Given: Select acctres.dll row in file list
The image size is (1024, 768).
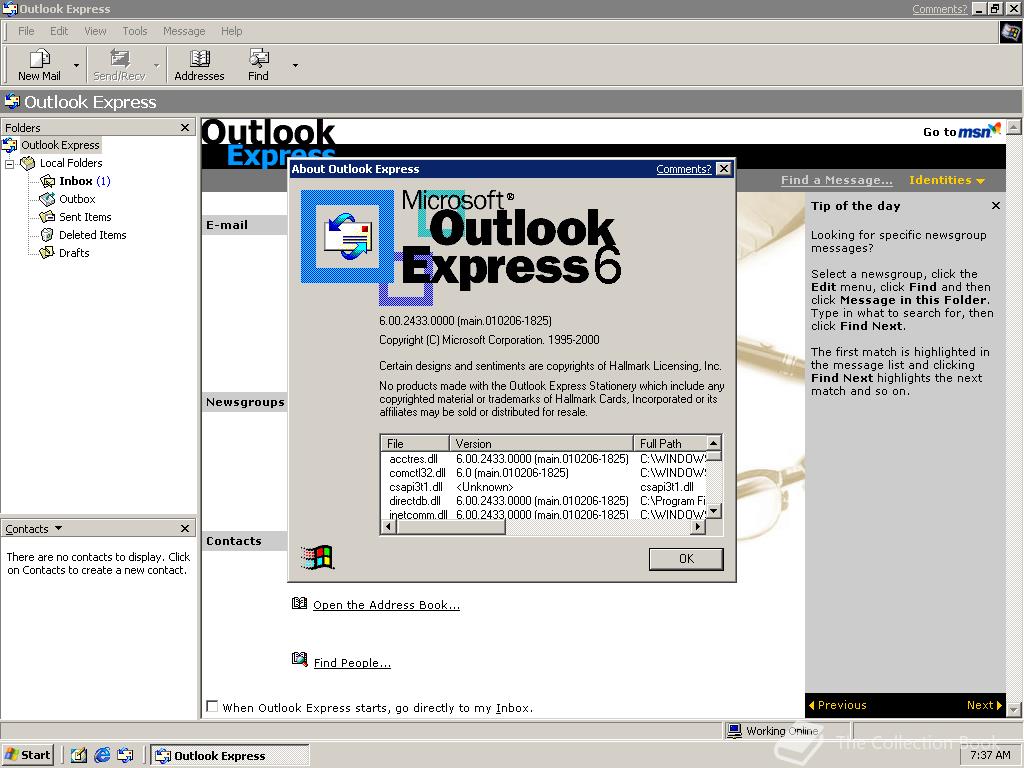Looking at the screenshot, I should tap(543, 459).
